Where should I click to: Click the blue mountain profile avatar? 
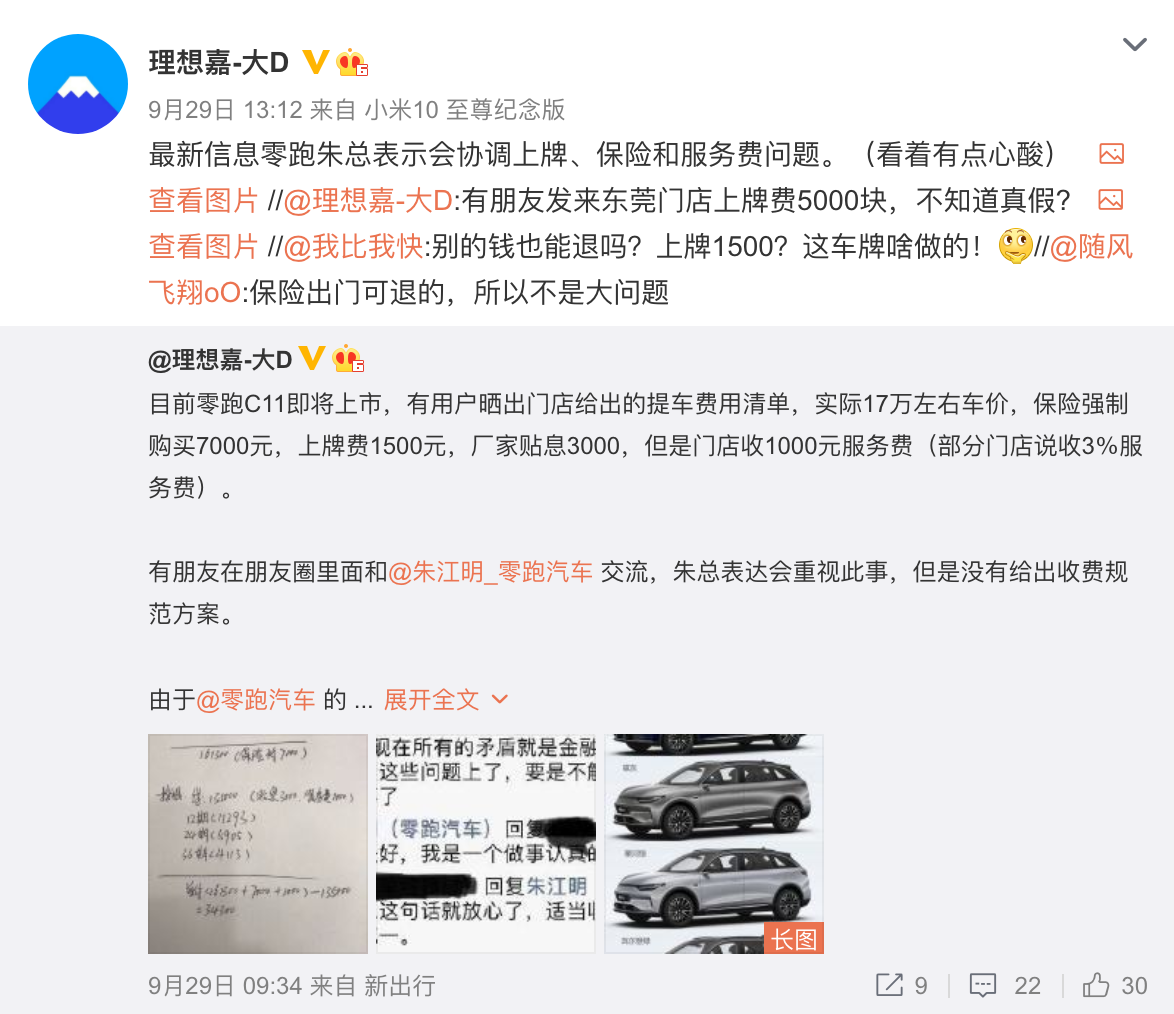[x=78, y=84]
